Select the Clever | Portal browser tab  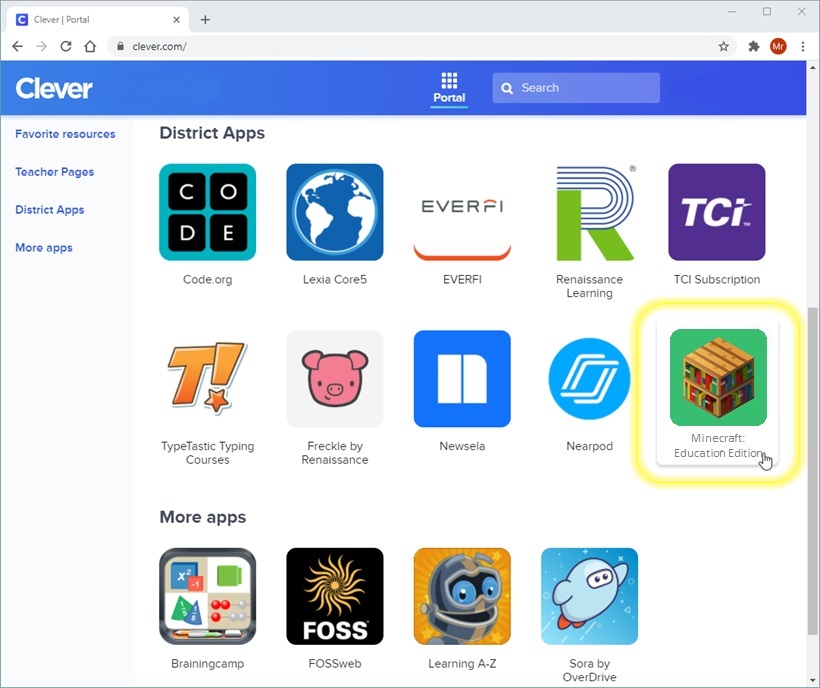[x=97, y=20]
